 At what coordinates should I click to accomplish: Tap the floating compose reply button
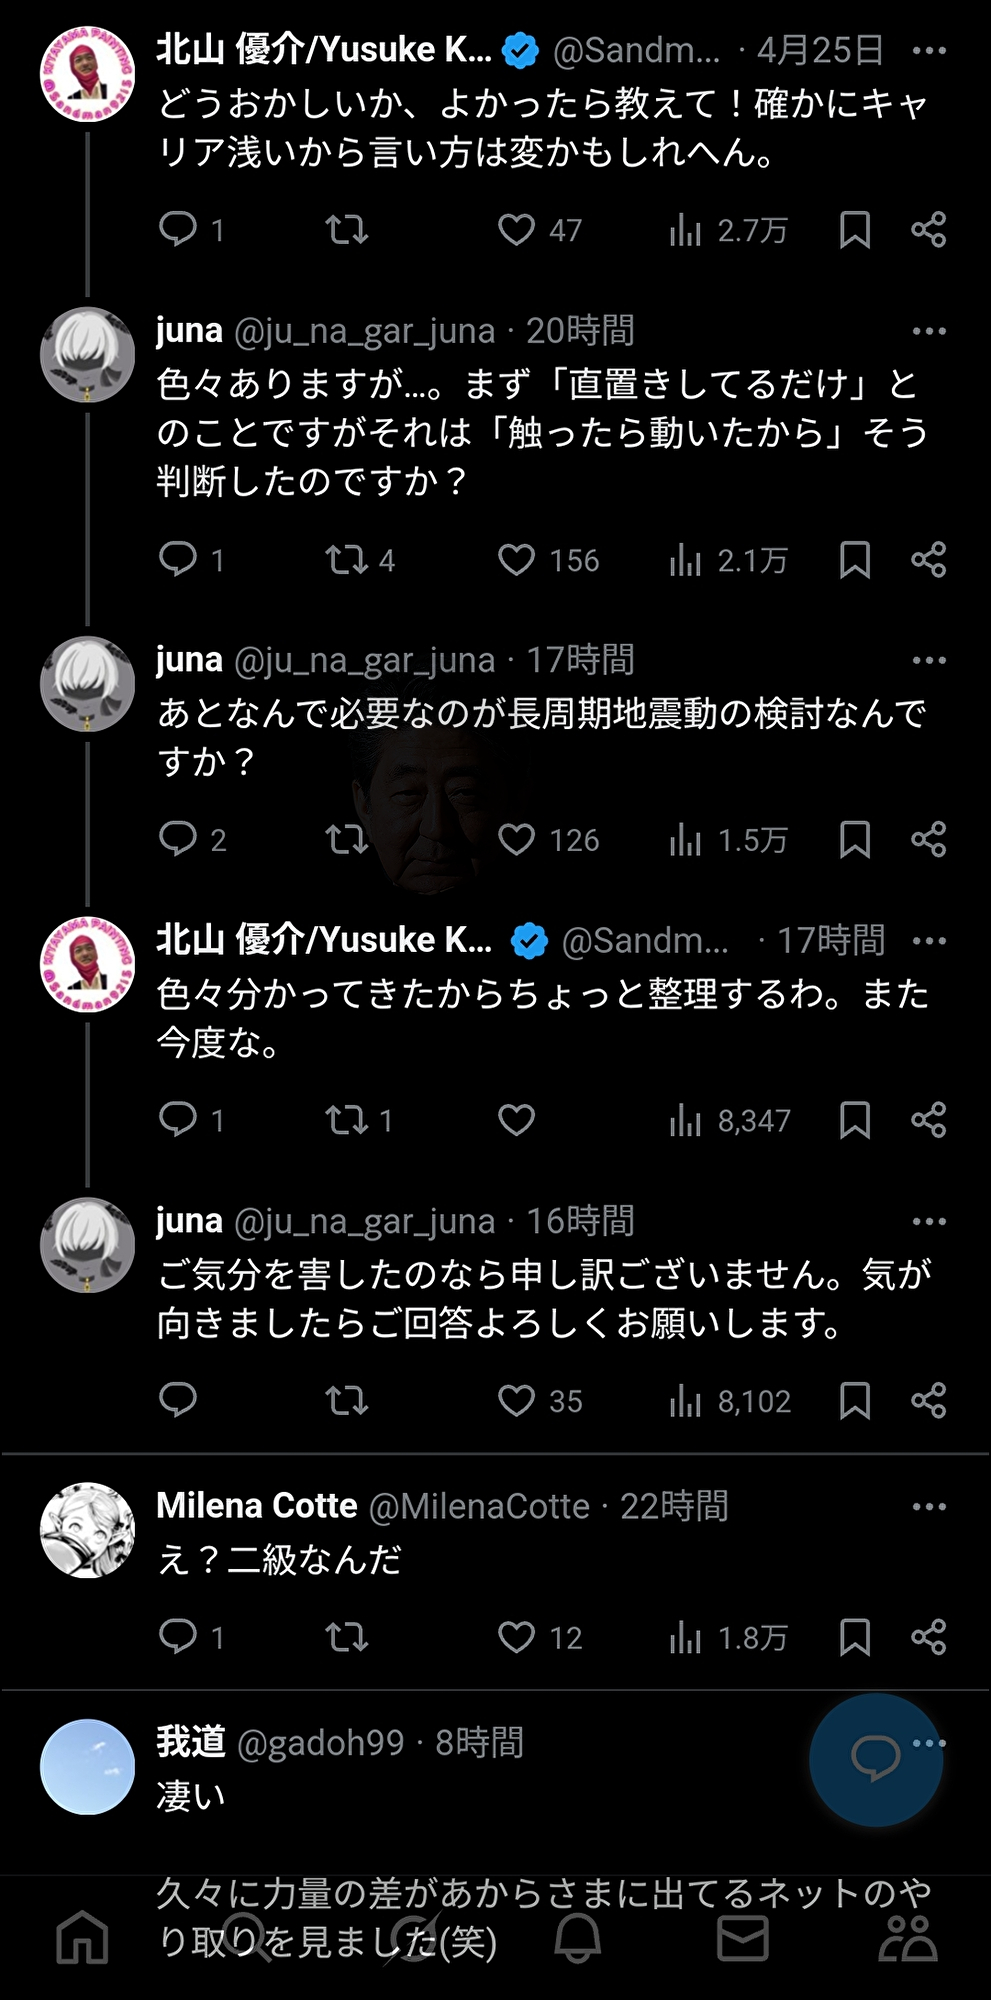pos(875,1759)
